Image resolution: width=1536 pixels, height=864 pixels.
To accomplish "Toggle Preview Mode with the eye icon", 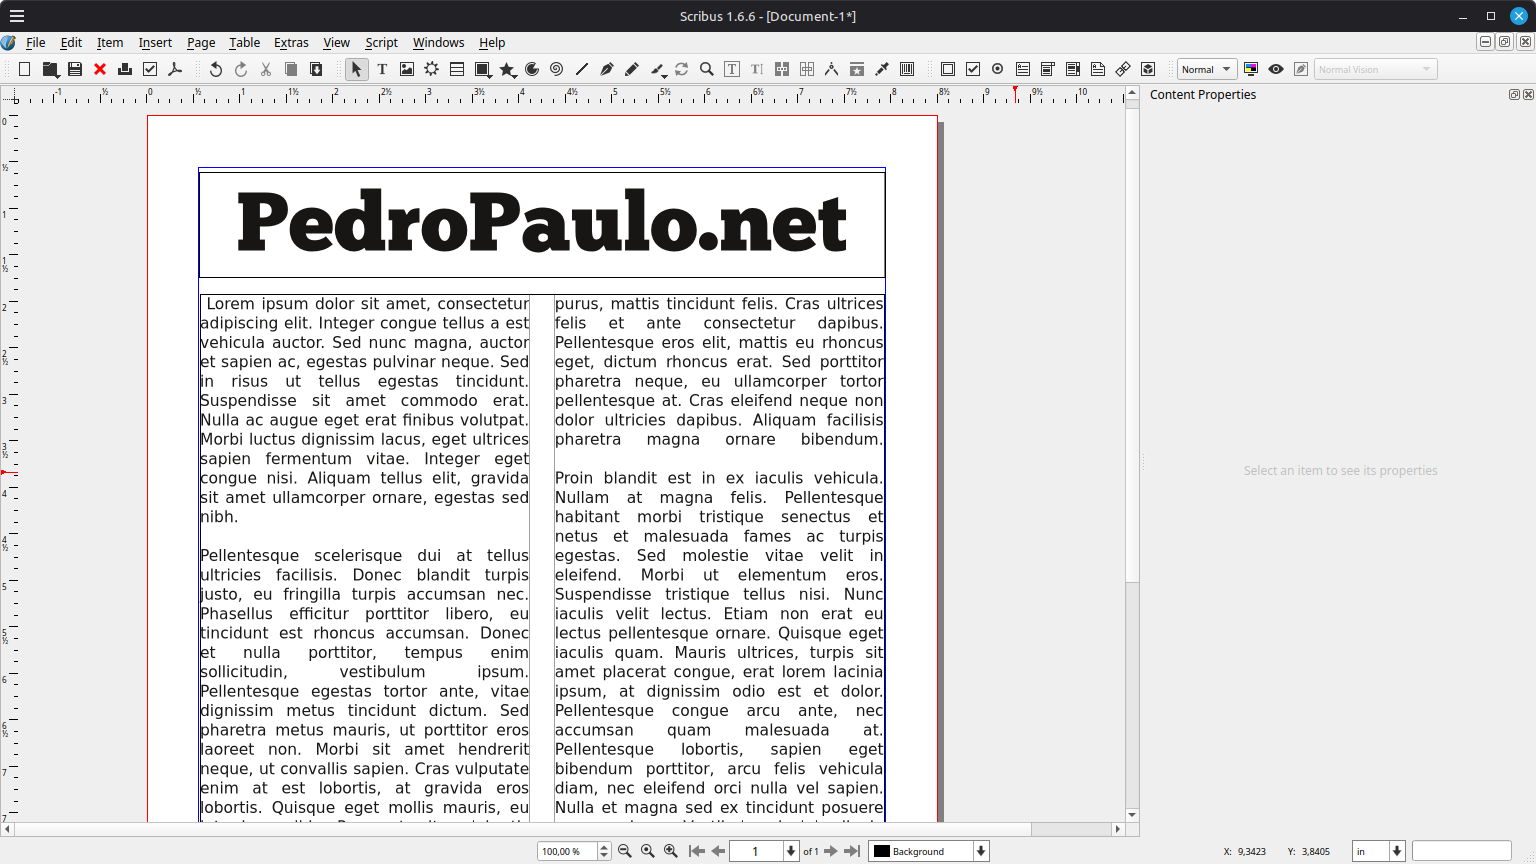I will [x=1276, y=69].
